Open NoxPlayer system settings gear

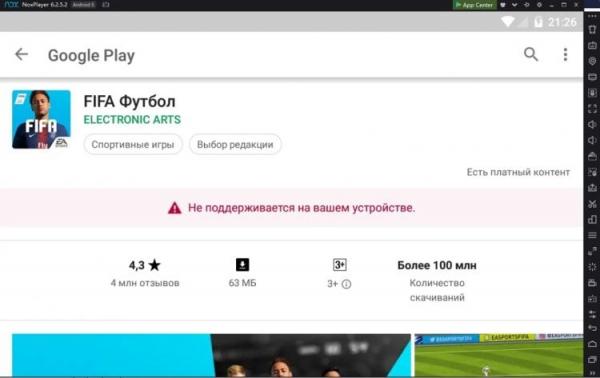tap(539, 5)
